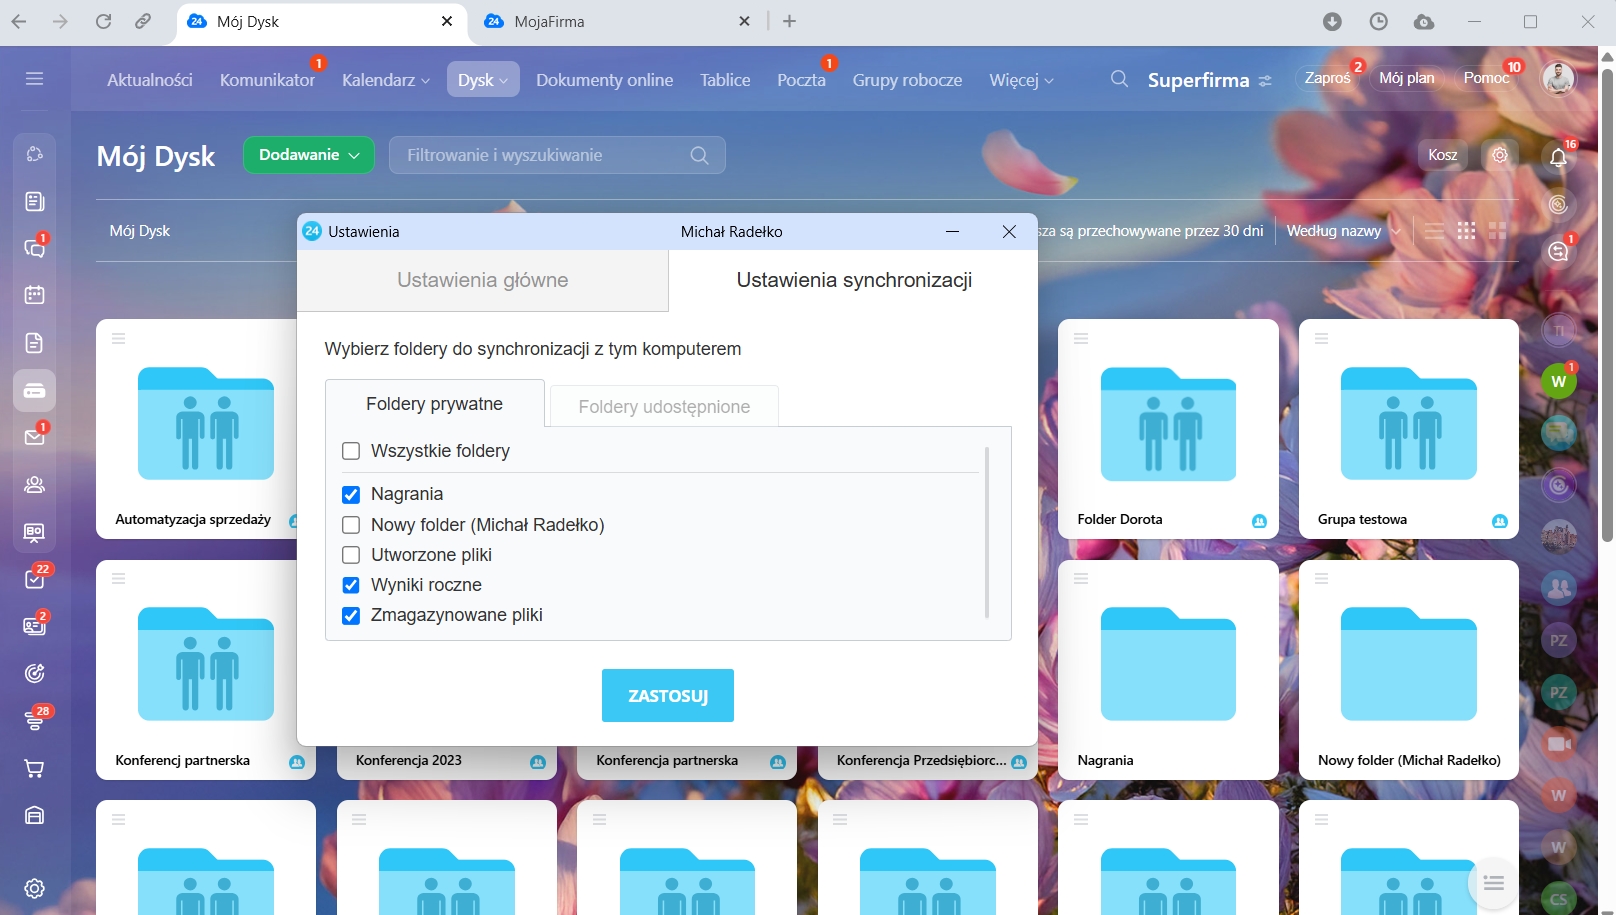Open the webmail envelope icon in left sidebar
This screenshot has height=915, width=1616.
[x=35, y=437]
